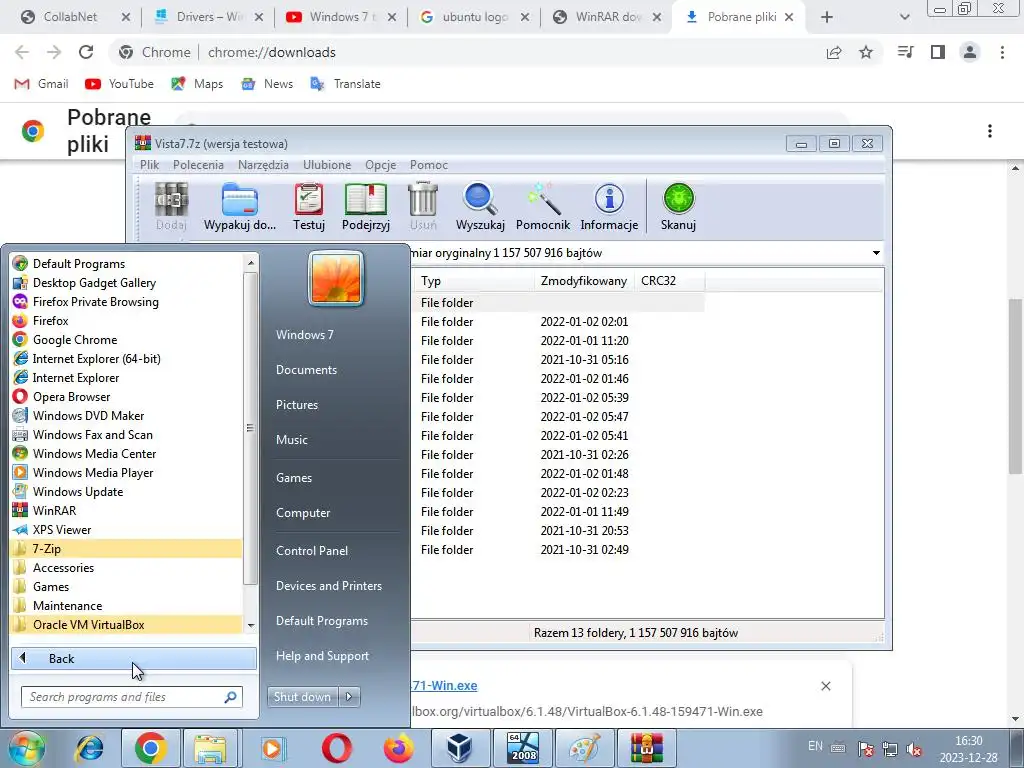The image size is (1024, 768).
Task: Click the Opera icon on the taskbar
Action: coord(336,748)
